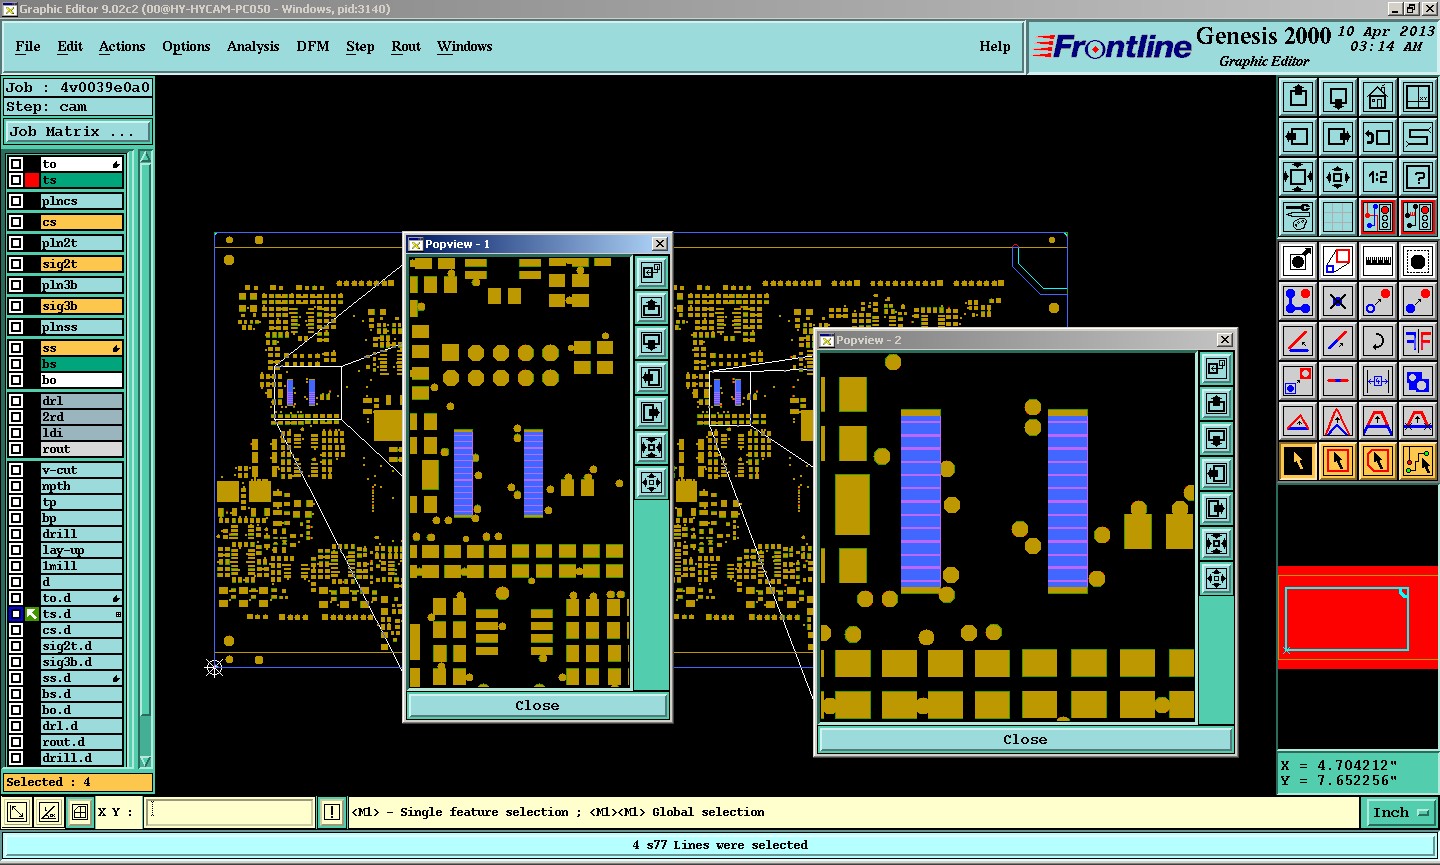Open the Help menu button
Image resolution: width=1440 pixels, height=865 pixels.
click(995, 46)
